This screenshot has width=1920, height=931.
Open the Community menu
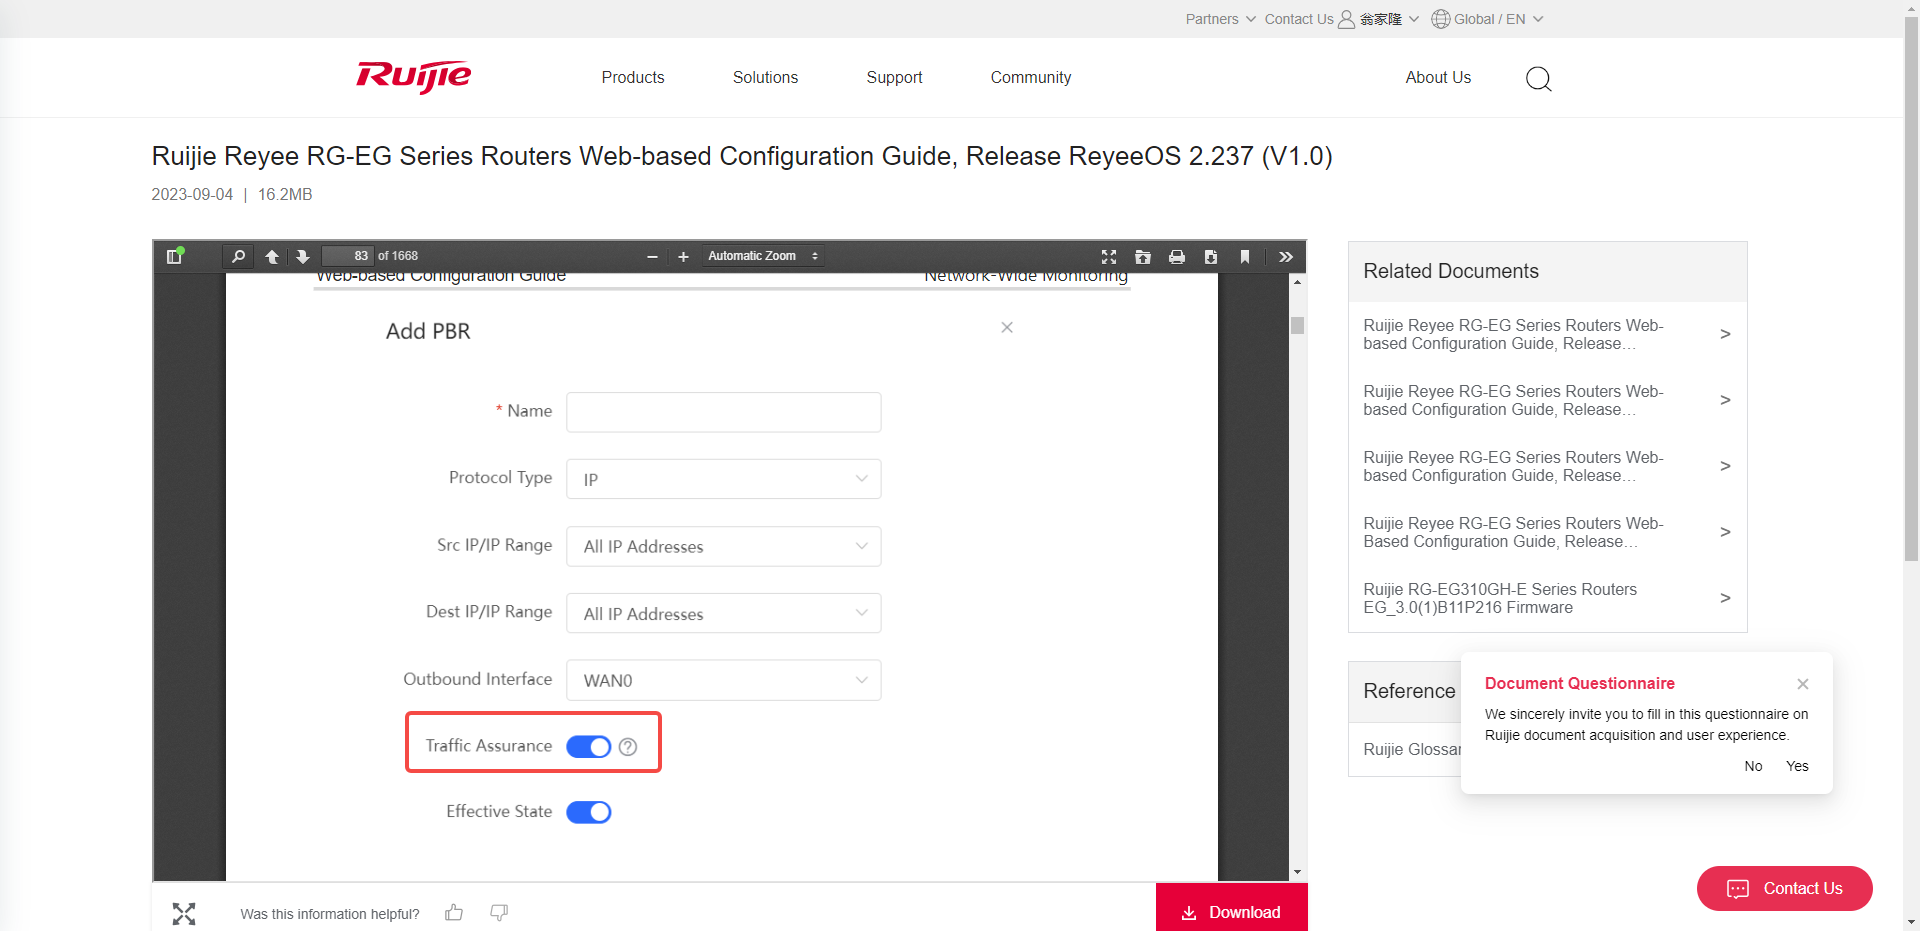click(1031, 78)
